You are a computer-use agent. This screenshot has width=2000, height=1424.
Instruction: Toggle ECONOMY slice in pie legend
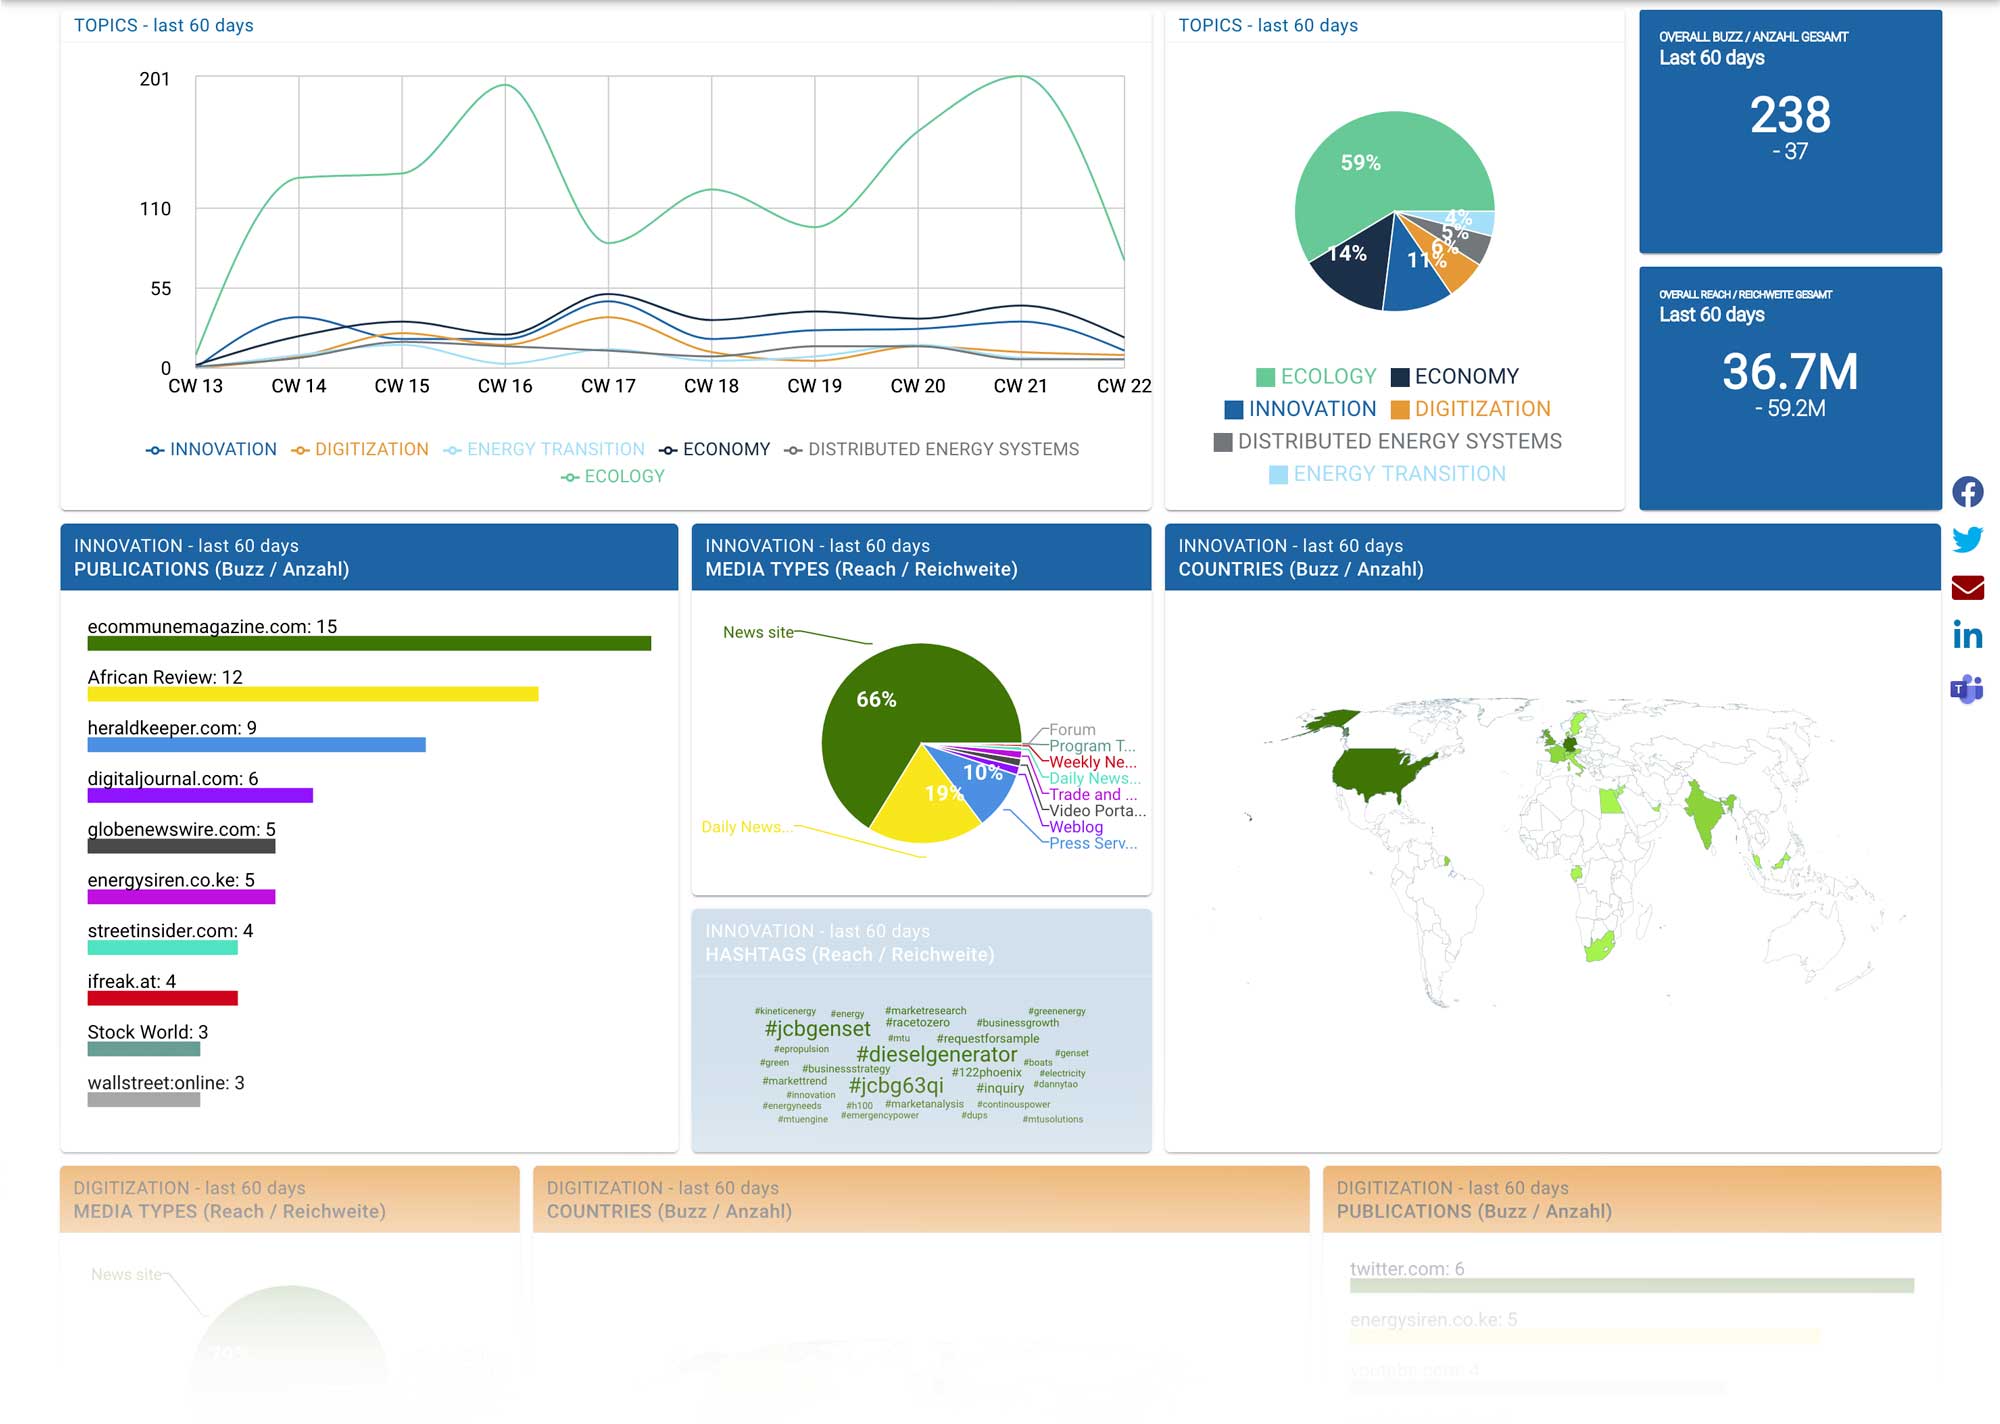tap(1454, 377)
